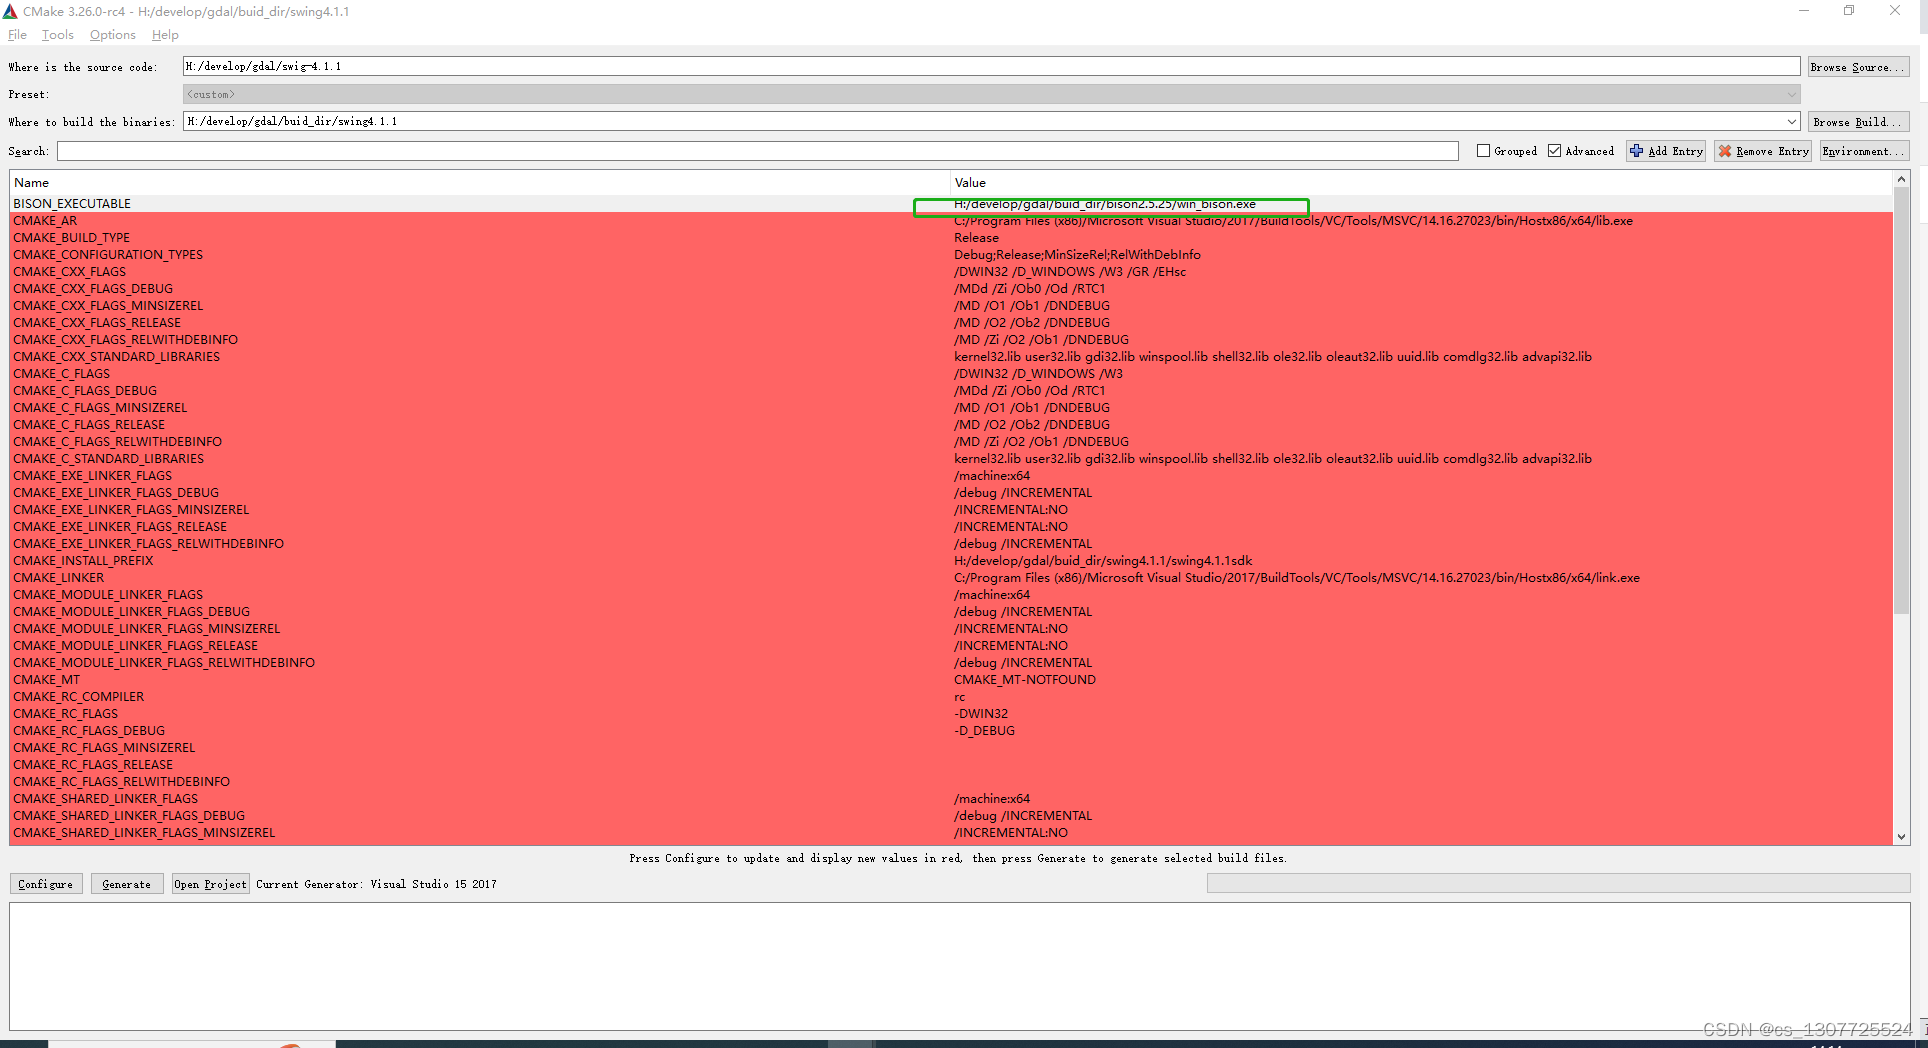Click the /DWIN32 /D_WINDOWS /W3 /GR /EHsc value
The image size is (1928, 1048).
1070,272
